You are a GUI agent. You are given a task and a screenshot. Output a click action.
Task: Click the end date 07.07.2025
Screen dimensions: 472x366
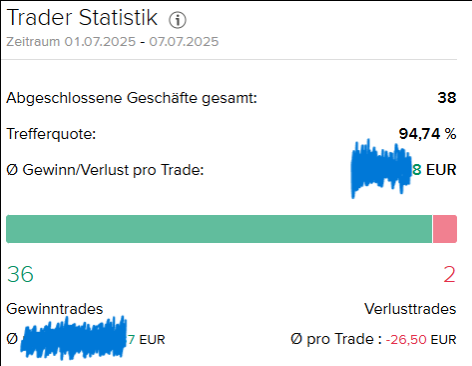184,42
